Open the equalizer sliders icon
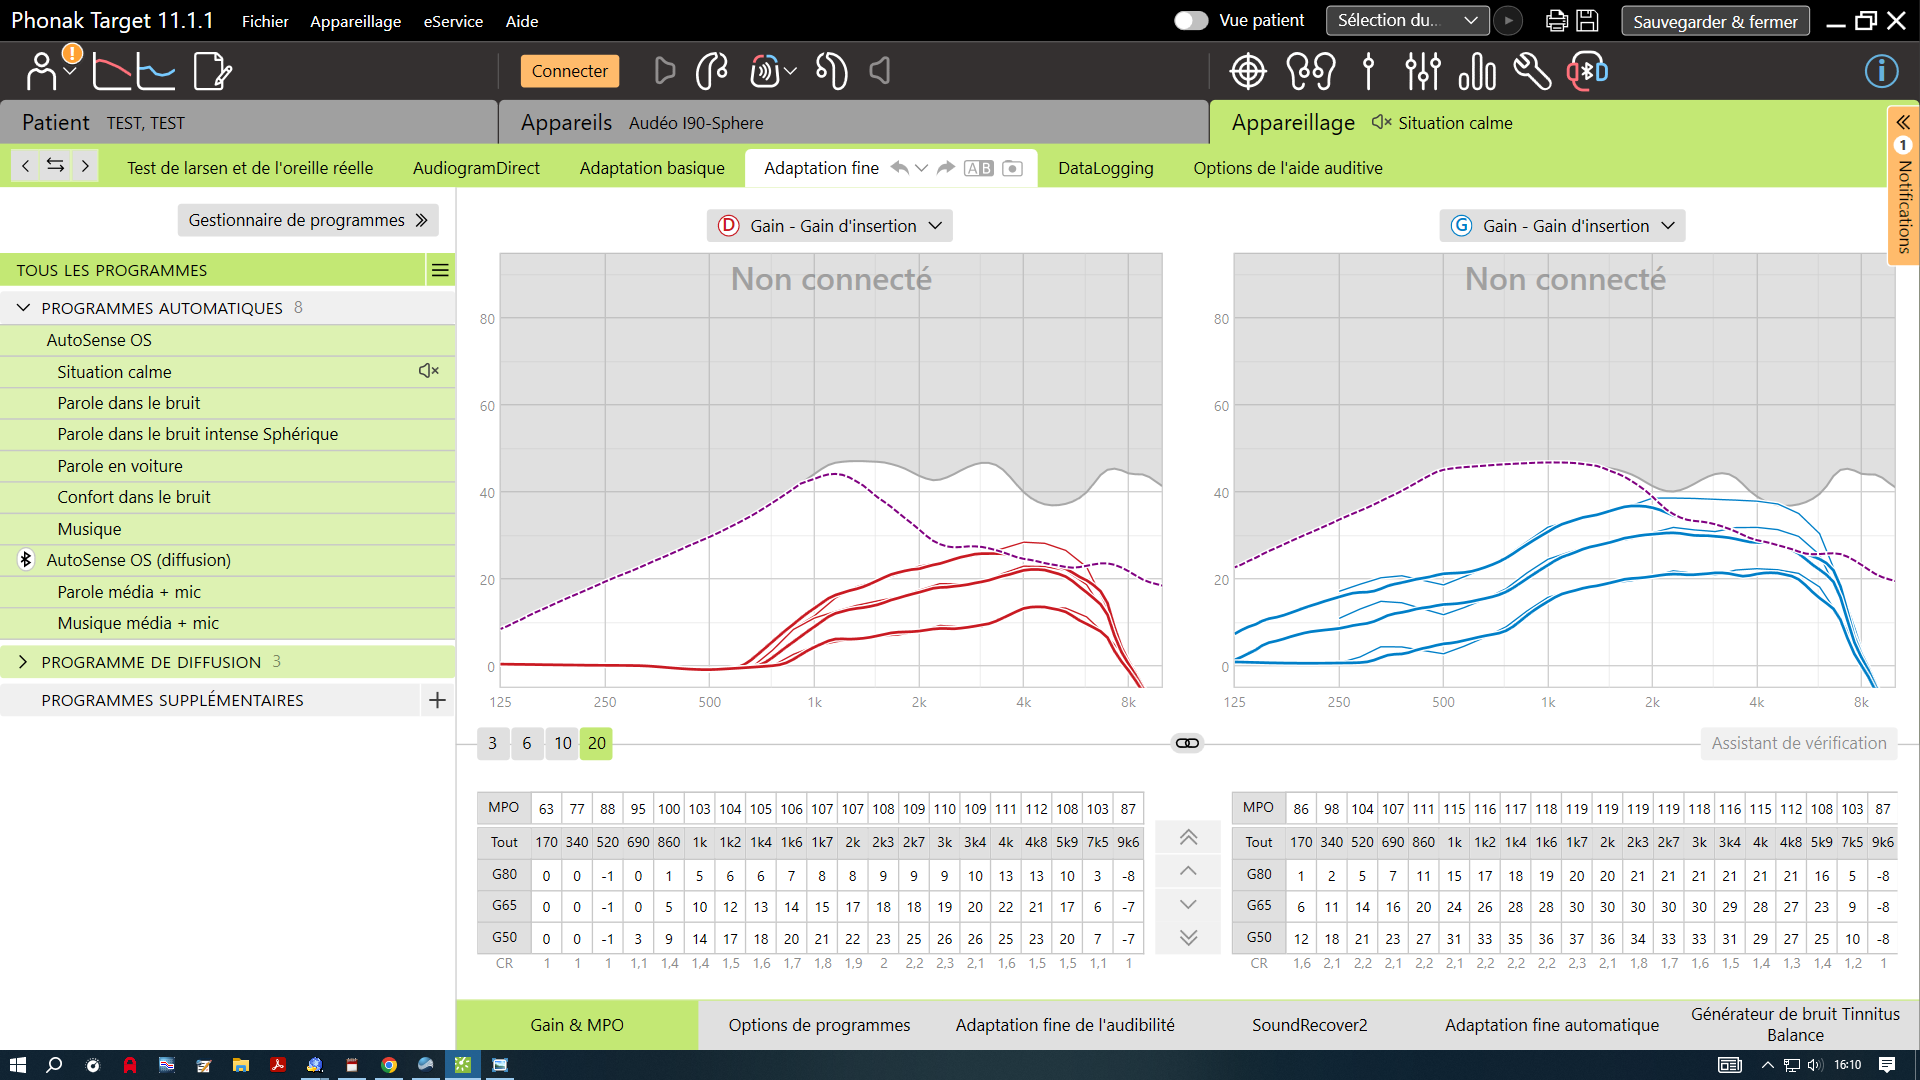Screen dimensions: 1920x1080 (x=1422, y=71)
